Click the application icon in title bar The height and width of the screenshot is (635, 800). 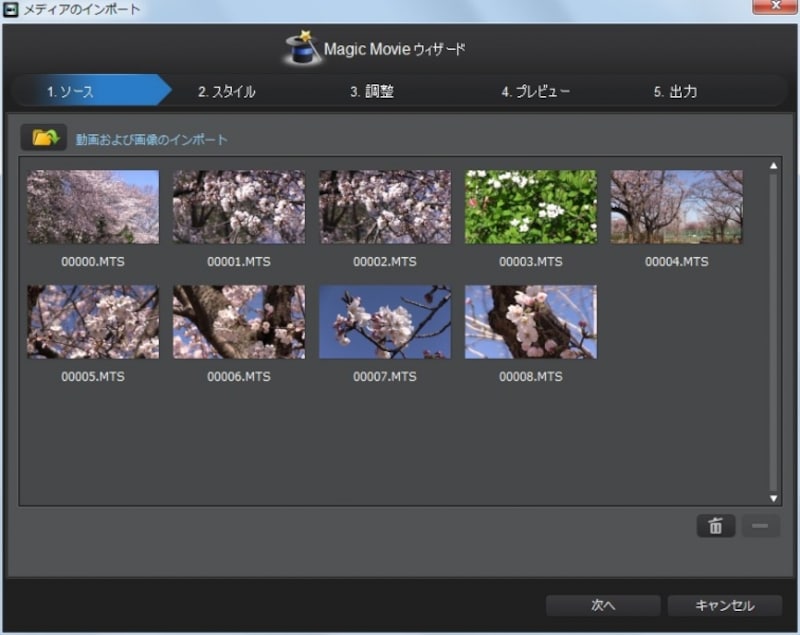click(x=11, y=10)
